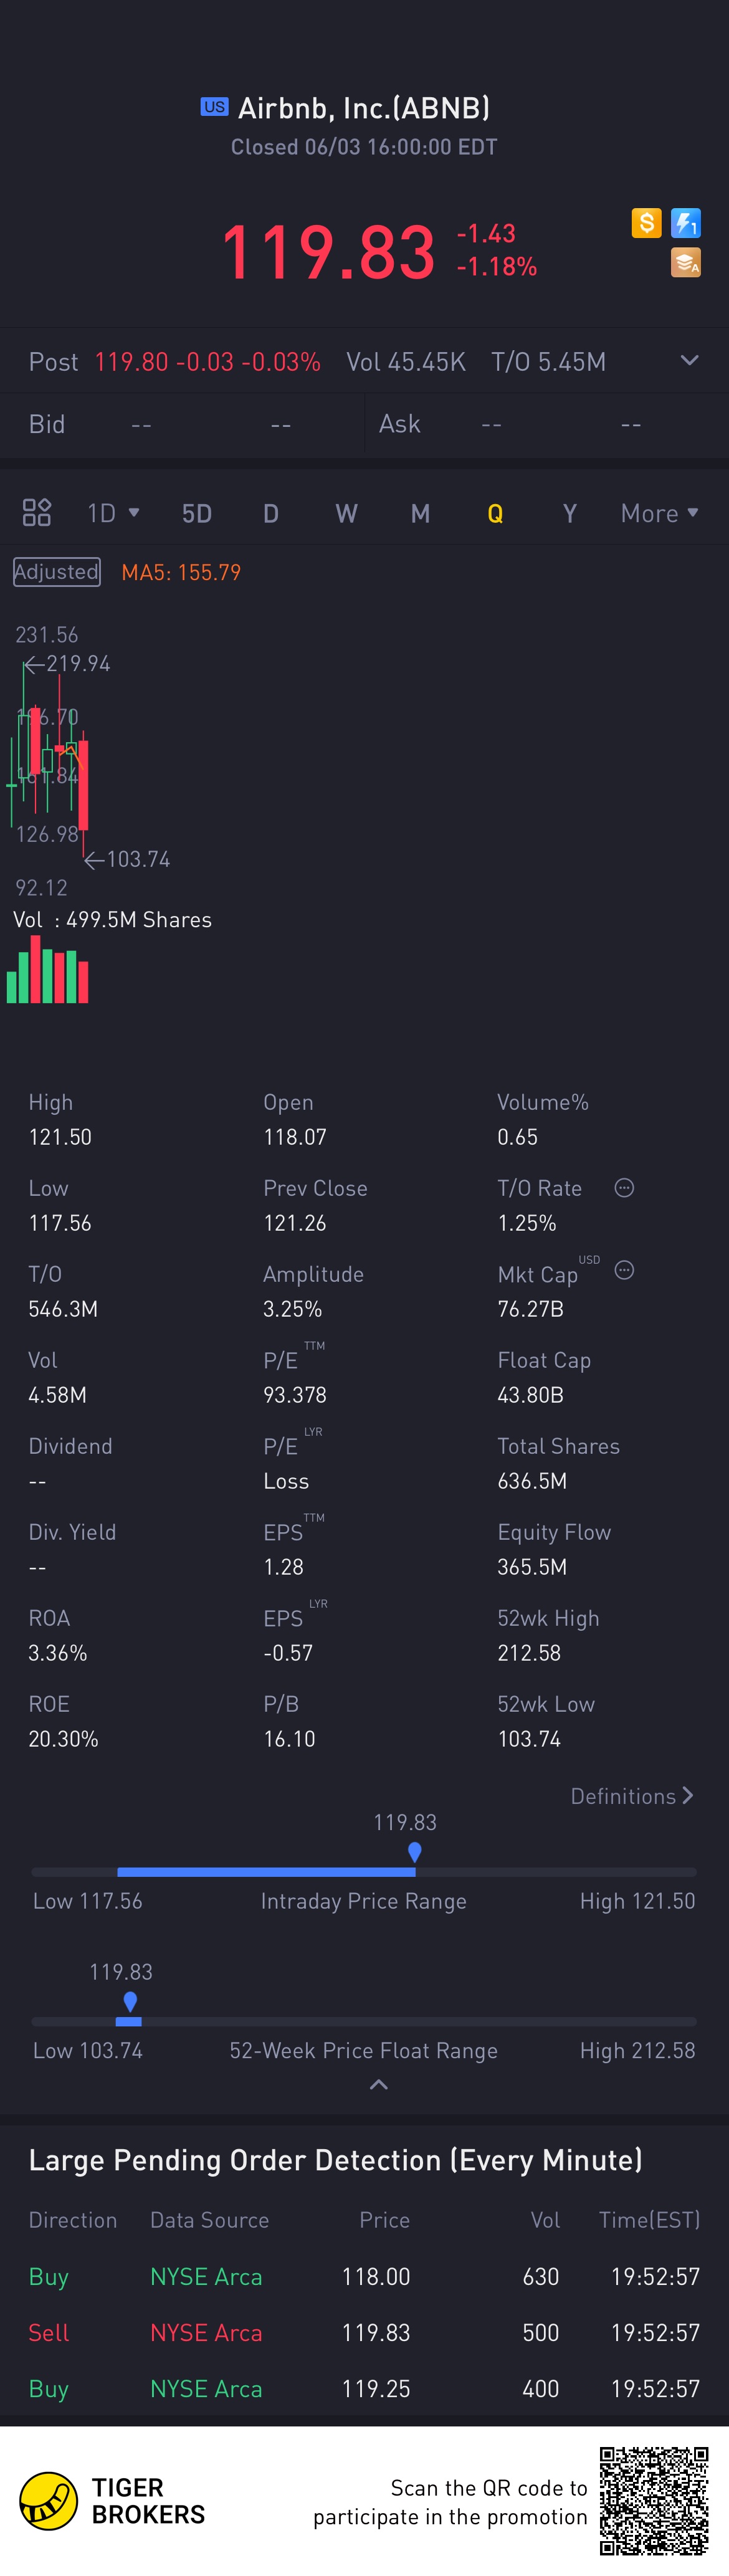The height and width of the screenshot is (2576, 729).
Task: Tap the tan stacked-layers badge icon
Action: 686,263
